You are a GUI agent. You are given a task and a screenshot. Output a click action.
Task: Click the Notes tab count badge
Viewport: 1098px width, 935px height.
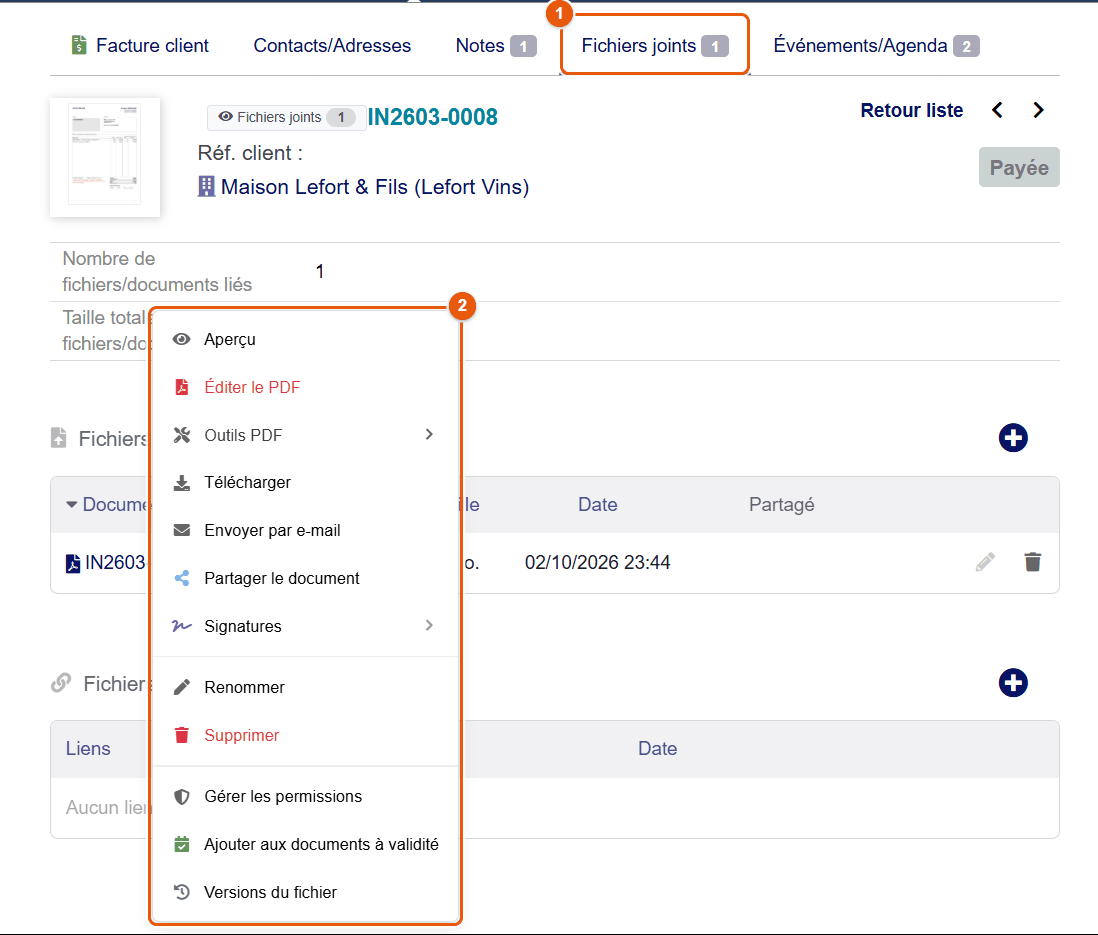click(x=523, y=46)
